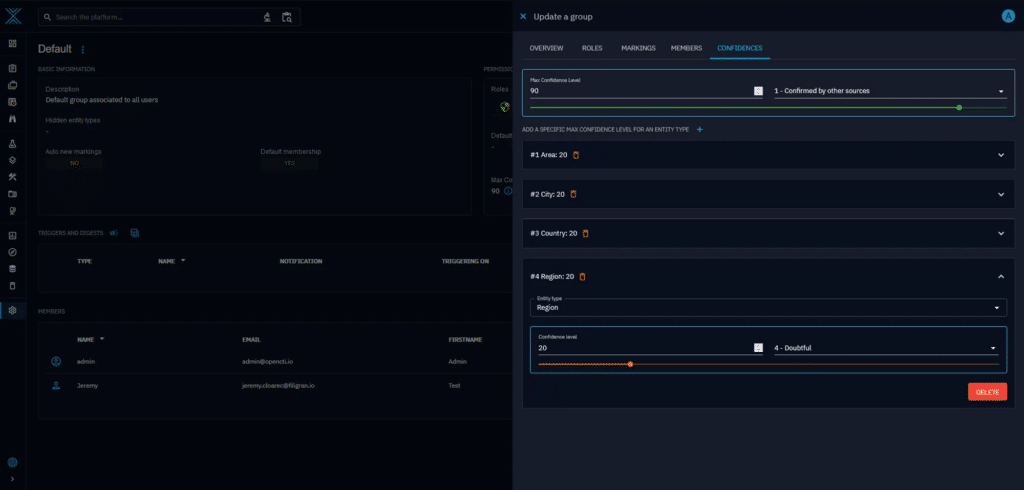Open the '4 - Doubtful' confidence dropdown
Screen dimensions: 1024x490
885,348
